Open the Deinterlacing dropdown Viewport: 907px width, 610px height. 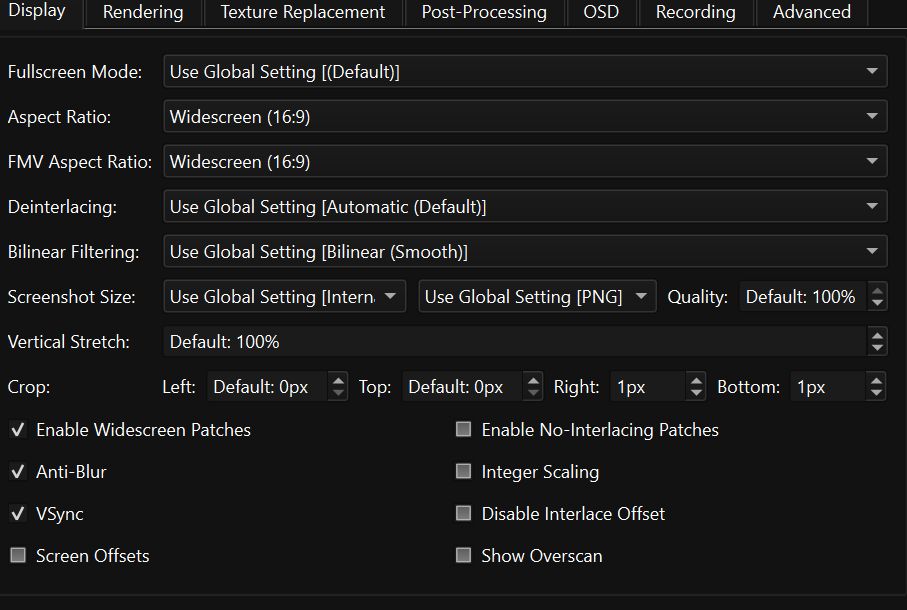[x=525, y=206]
